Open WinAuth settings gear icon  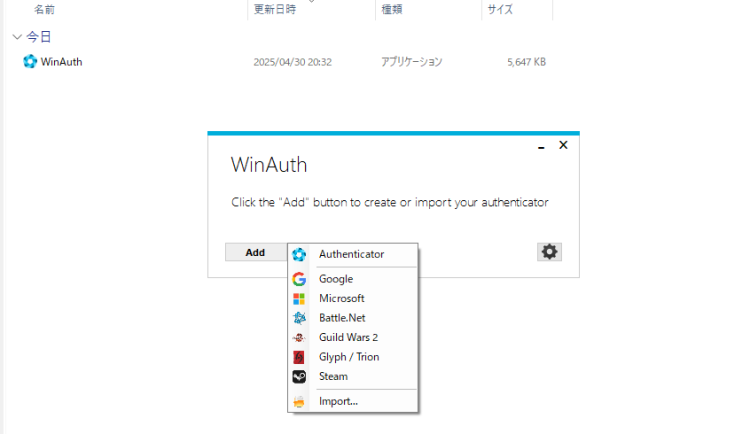(x=549, y=252)
